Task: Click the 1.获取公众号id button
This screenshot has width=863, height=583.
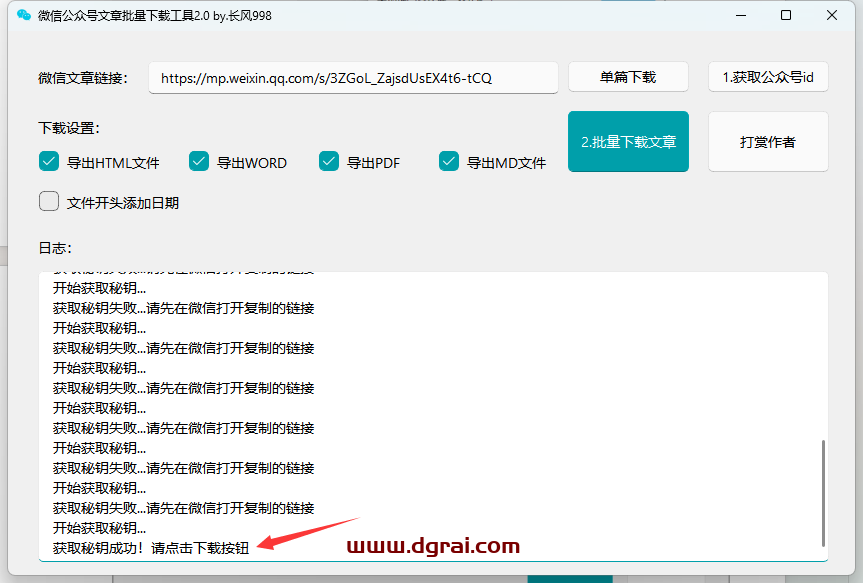Action: pyautogui.click(x=768, y=77)
